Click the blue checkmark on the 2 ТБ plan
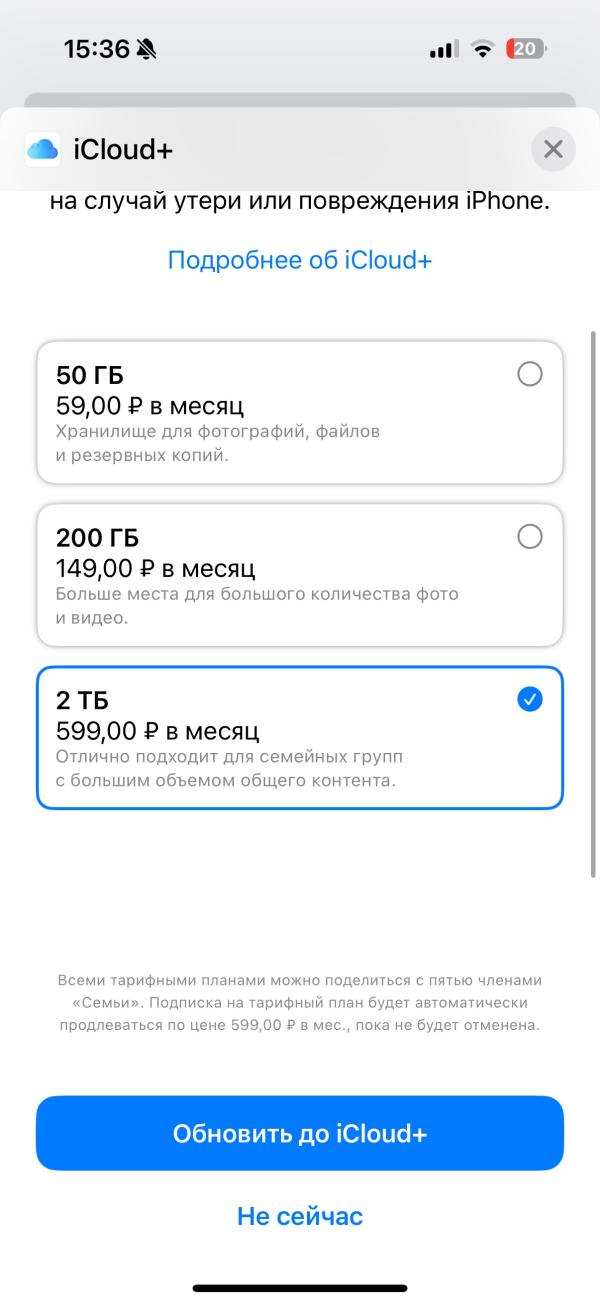Image resolution: width=600 pixels, height=1303 pixels. [529, 700]
